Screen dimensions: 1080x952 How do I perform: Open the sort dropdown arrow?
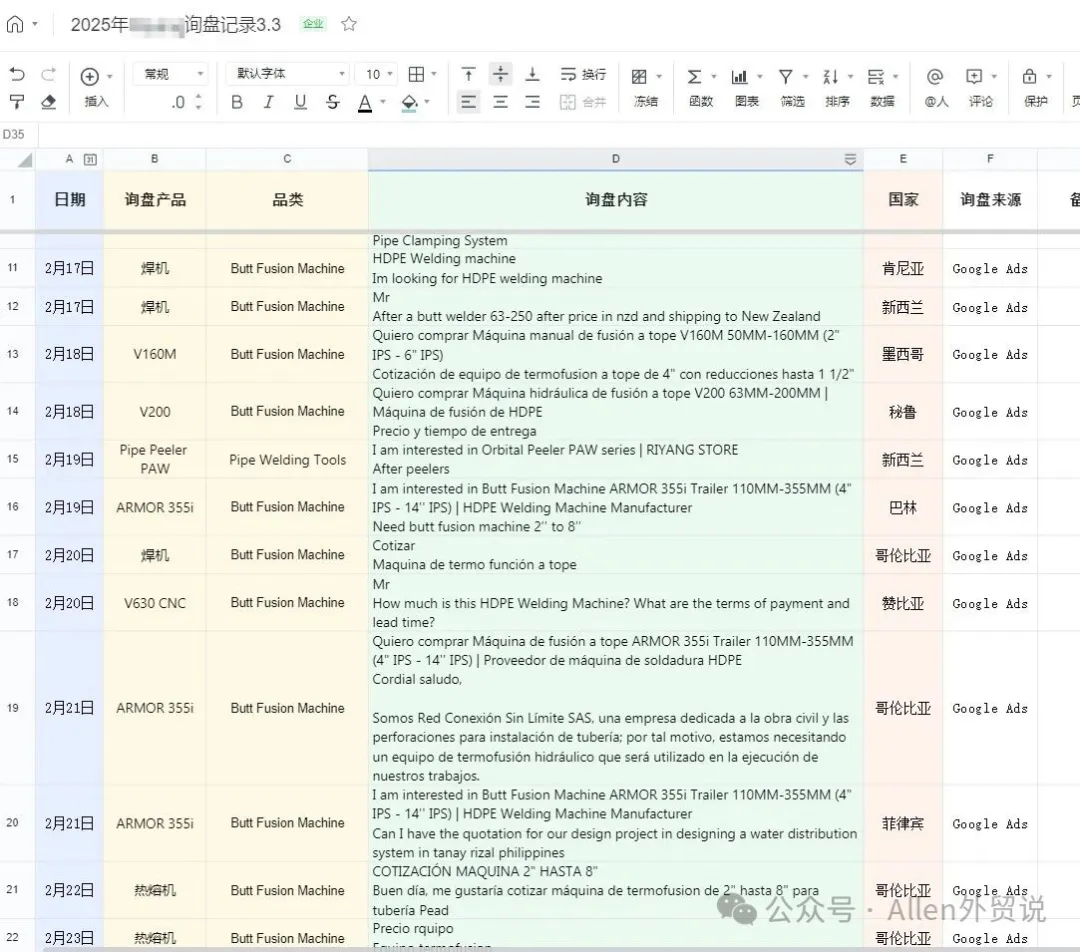(851, 76)
